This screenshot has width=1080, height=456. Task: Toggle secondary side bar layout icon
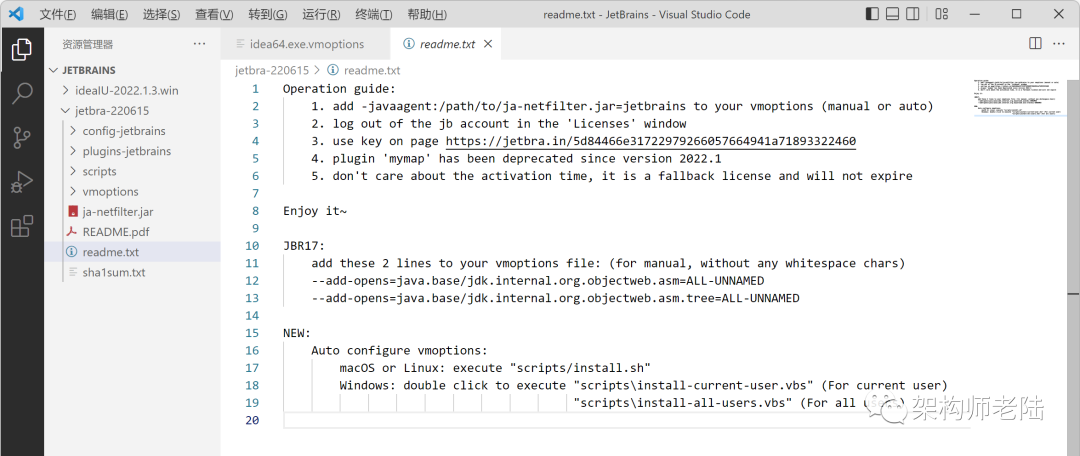912,14
